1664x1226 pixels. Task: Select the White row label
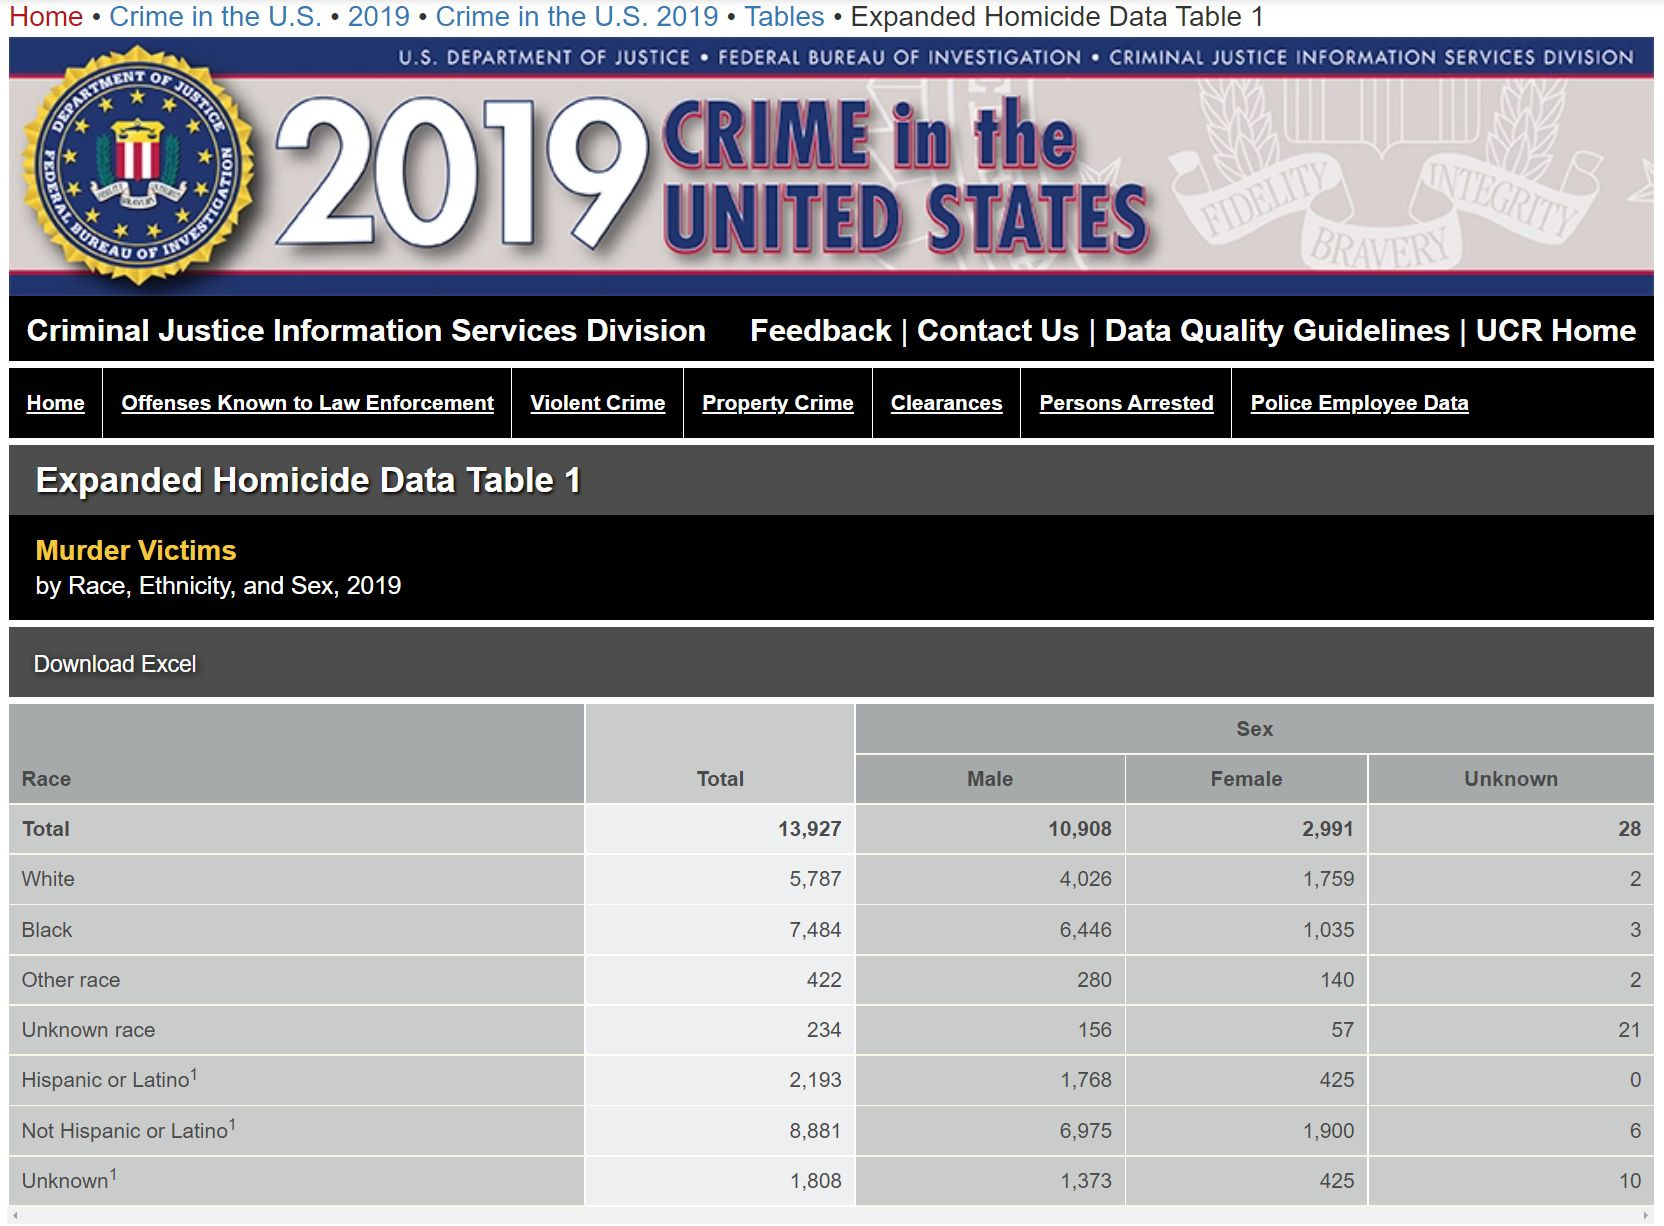click(48, 879)
